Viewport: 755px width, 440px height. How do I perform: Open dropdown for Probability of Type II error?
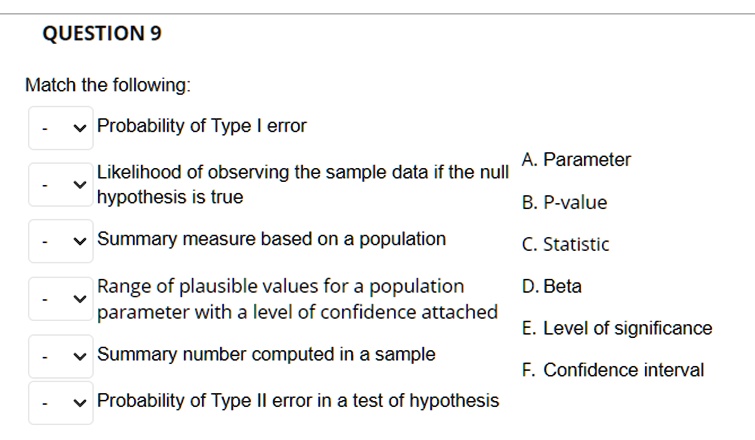point(61,403)
